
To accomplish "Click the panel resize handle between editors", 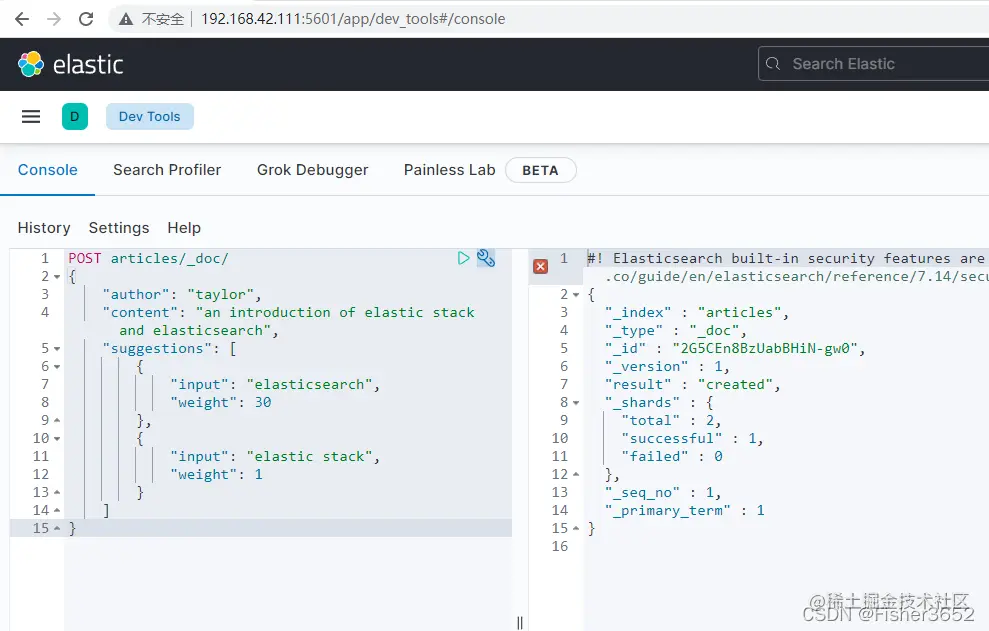I will tap(520, 622).
